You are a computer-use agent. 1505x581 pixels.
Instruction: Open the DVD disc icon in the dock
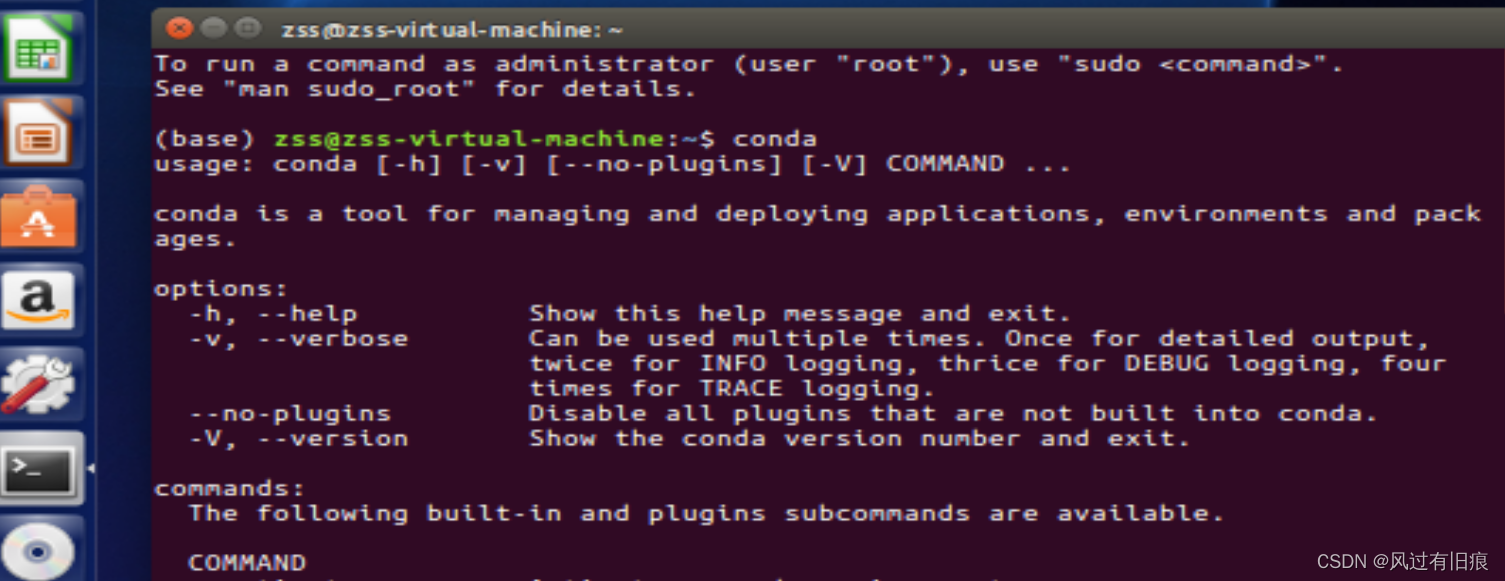38,550
